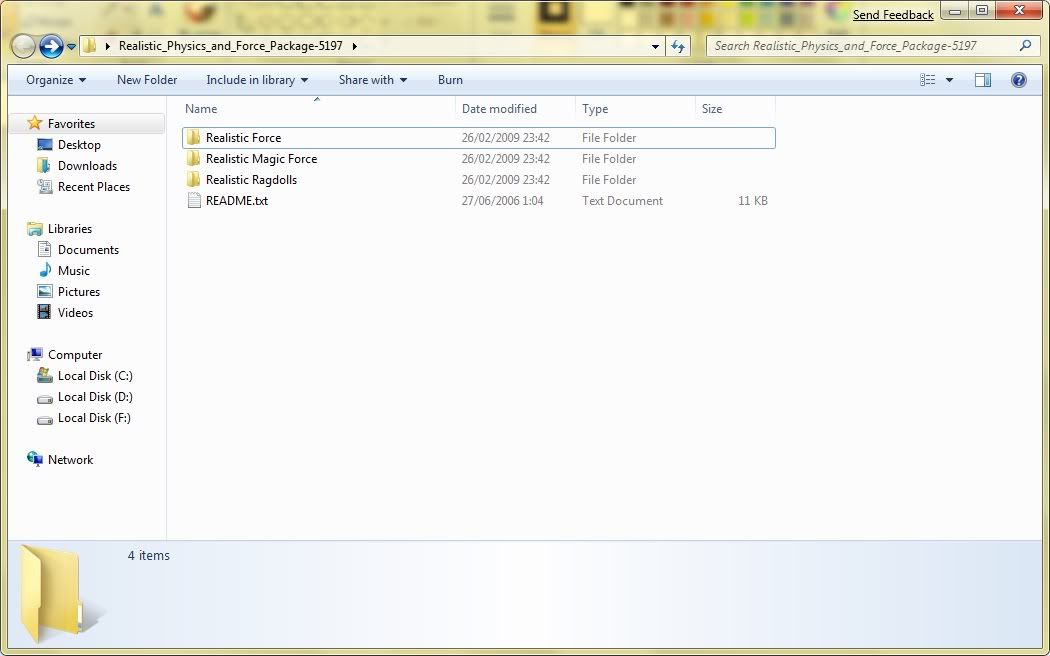This screenshot has width=1050, height=656.
Task: Click the Realistic Force name
Action: (243, 138)
